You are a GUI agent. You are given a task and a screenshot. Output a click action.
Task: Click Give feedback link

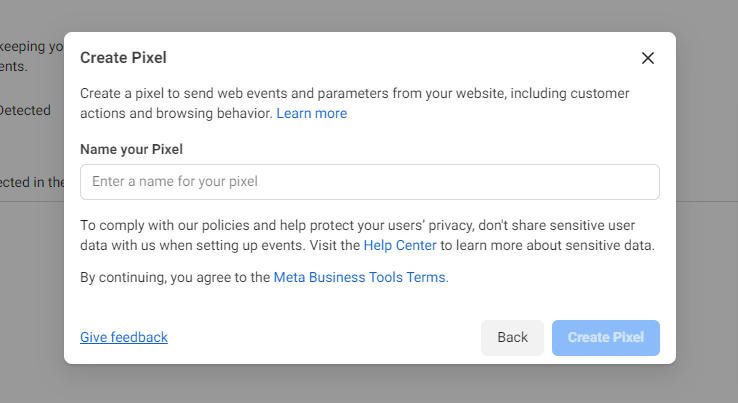click(124, 337)
